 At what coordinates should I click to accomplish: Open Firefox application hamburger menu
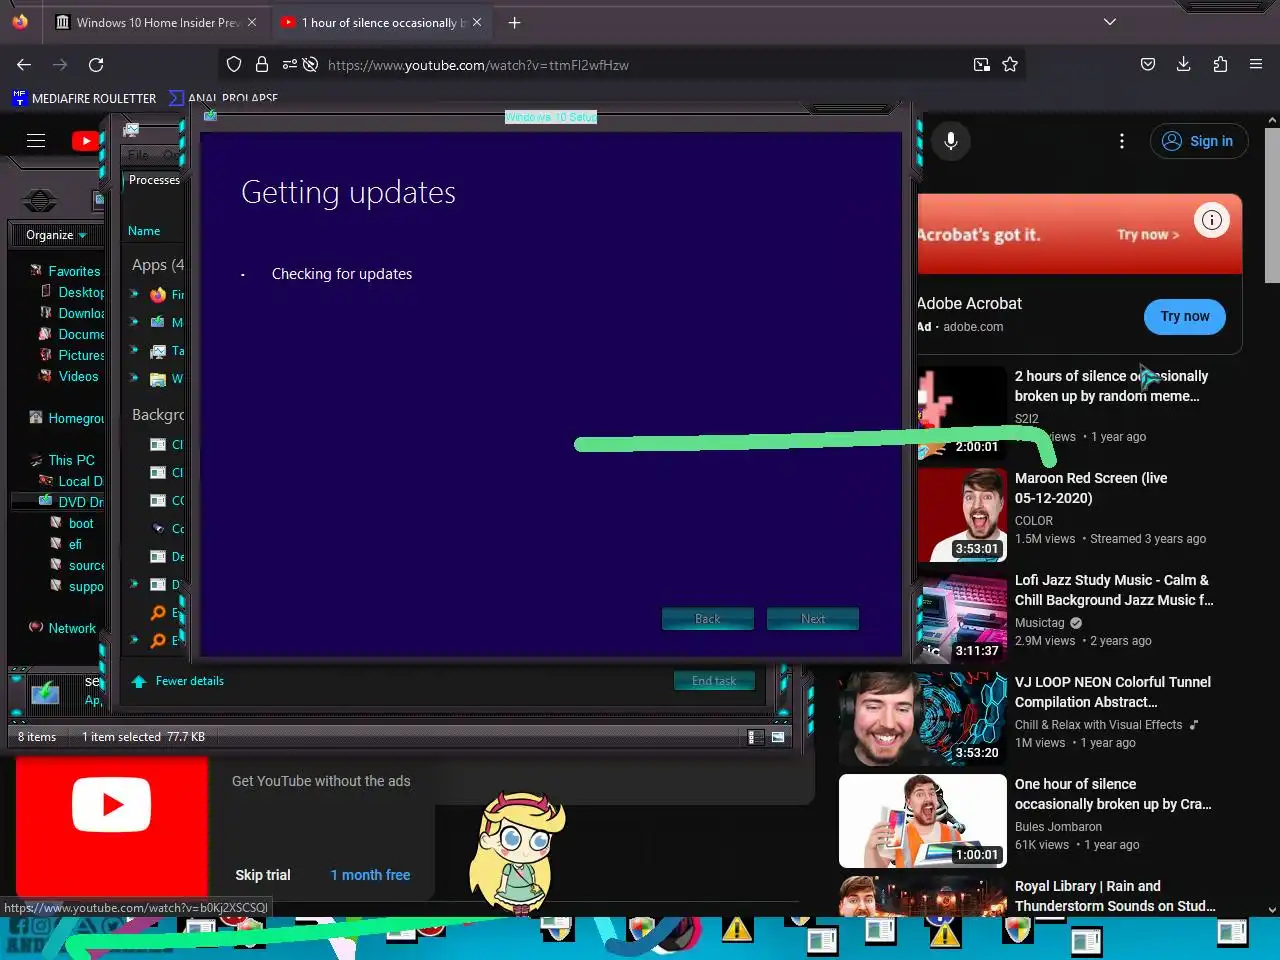click(1256, 64)
